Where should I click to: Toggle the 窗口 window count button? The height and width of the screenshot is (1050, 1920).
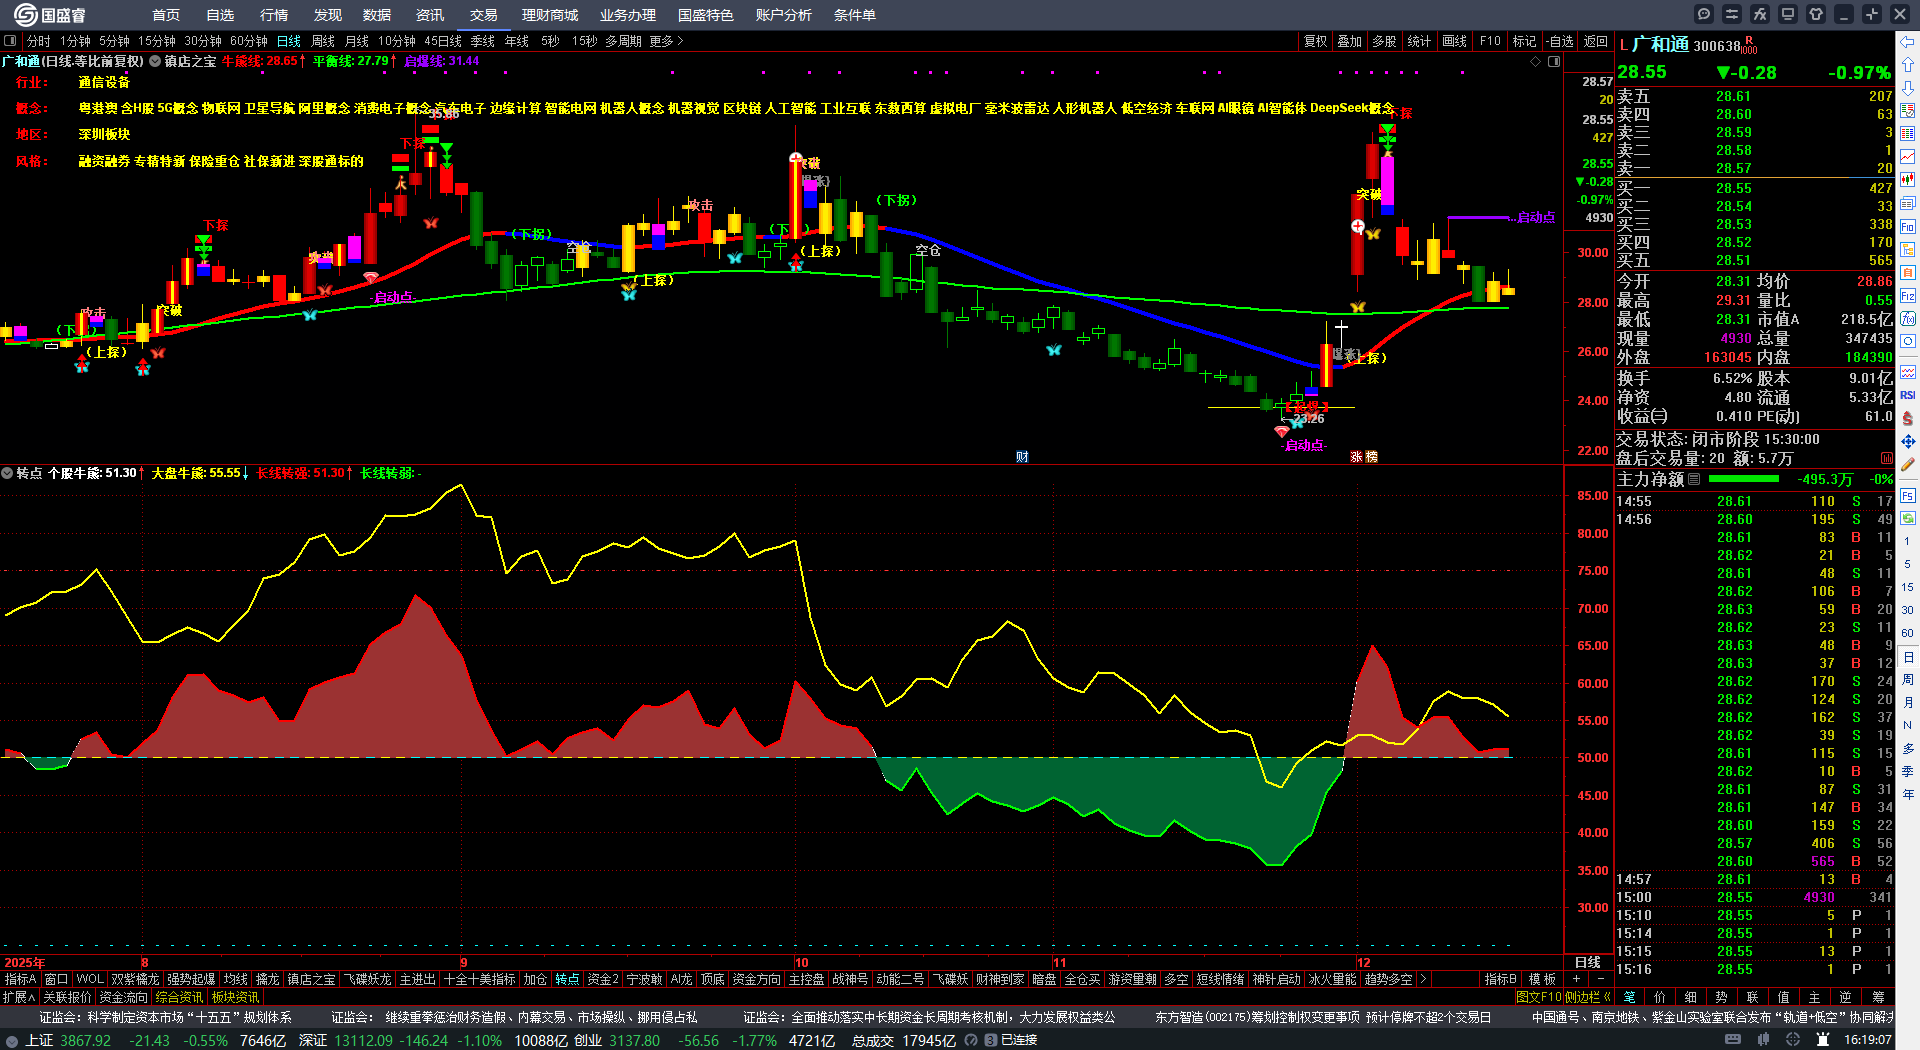[56, 979]
